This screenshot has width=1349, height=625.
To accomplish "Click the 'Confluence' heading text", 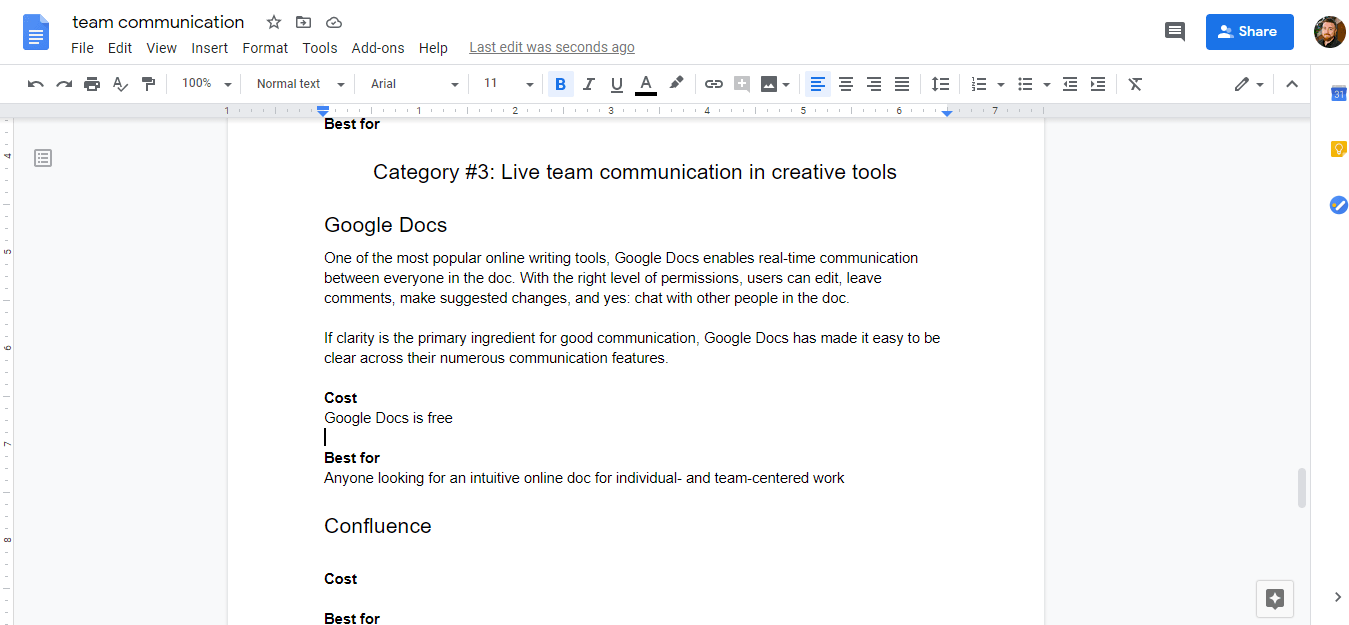I will click(378, 526).
